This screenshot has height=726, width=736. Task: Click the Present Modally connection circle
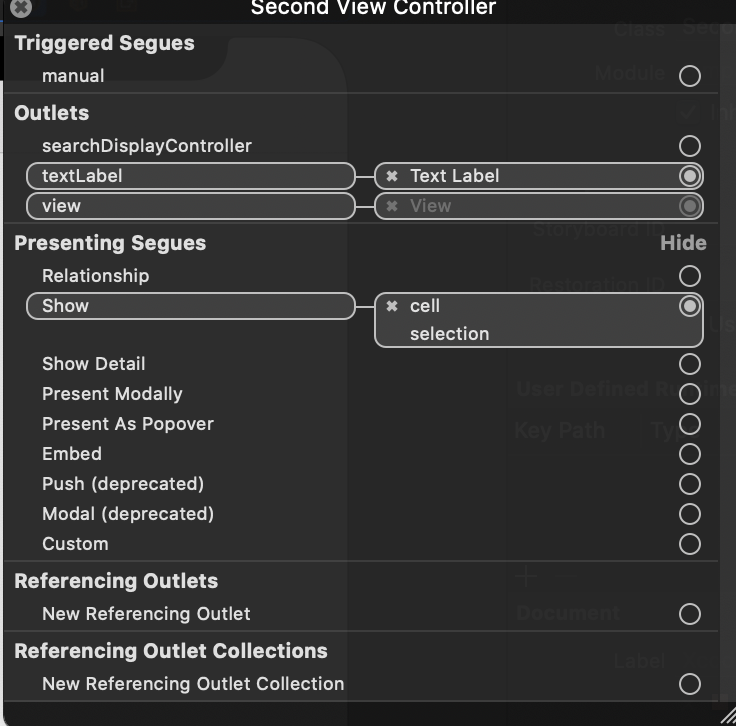coord(690,394)
